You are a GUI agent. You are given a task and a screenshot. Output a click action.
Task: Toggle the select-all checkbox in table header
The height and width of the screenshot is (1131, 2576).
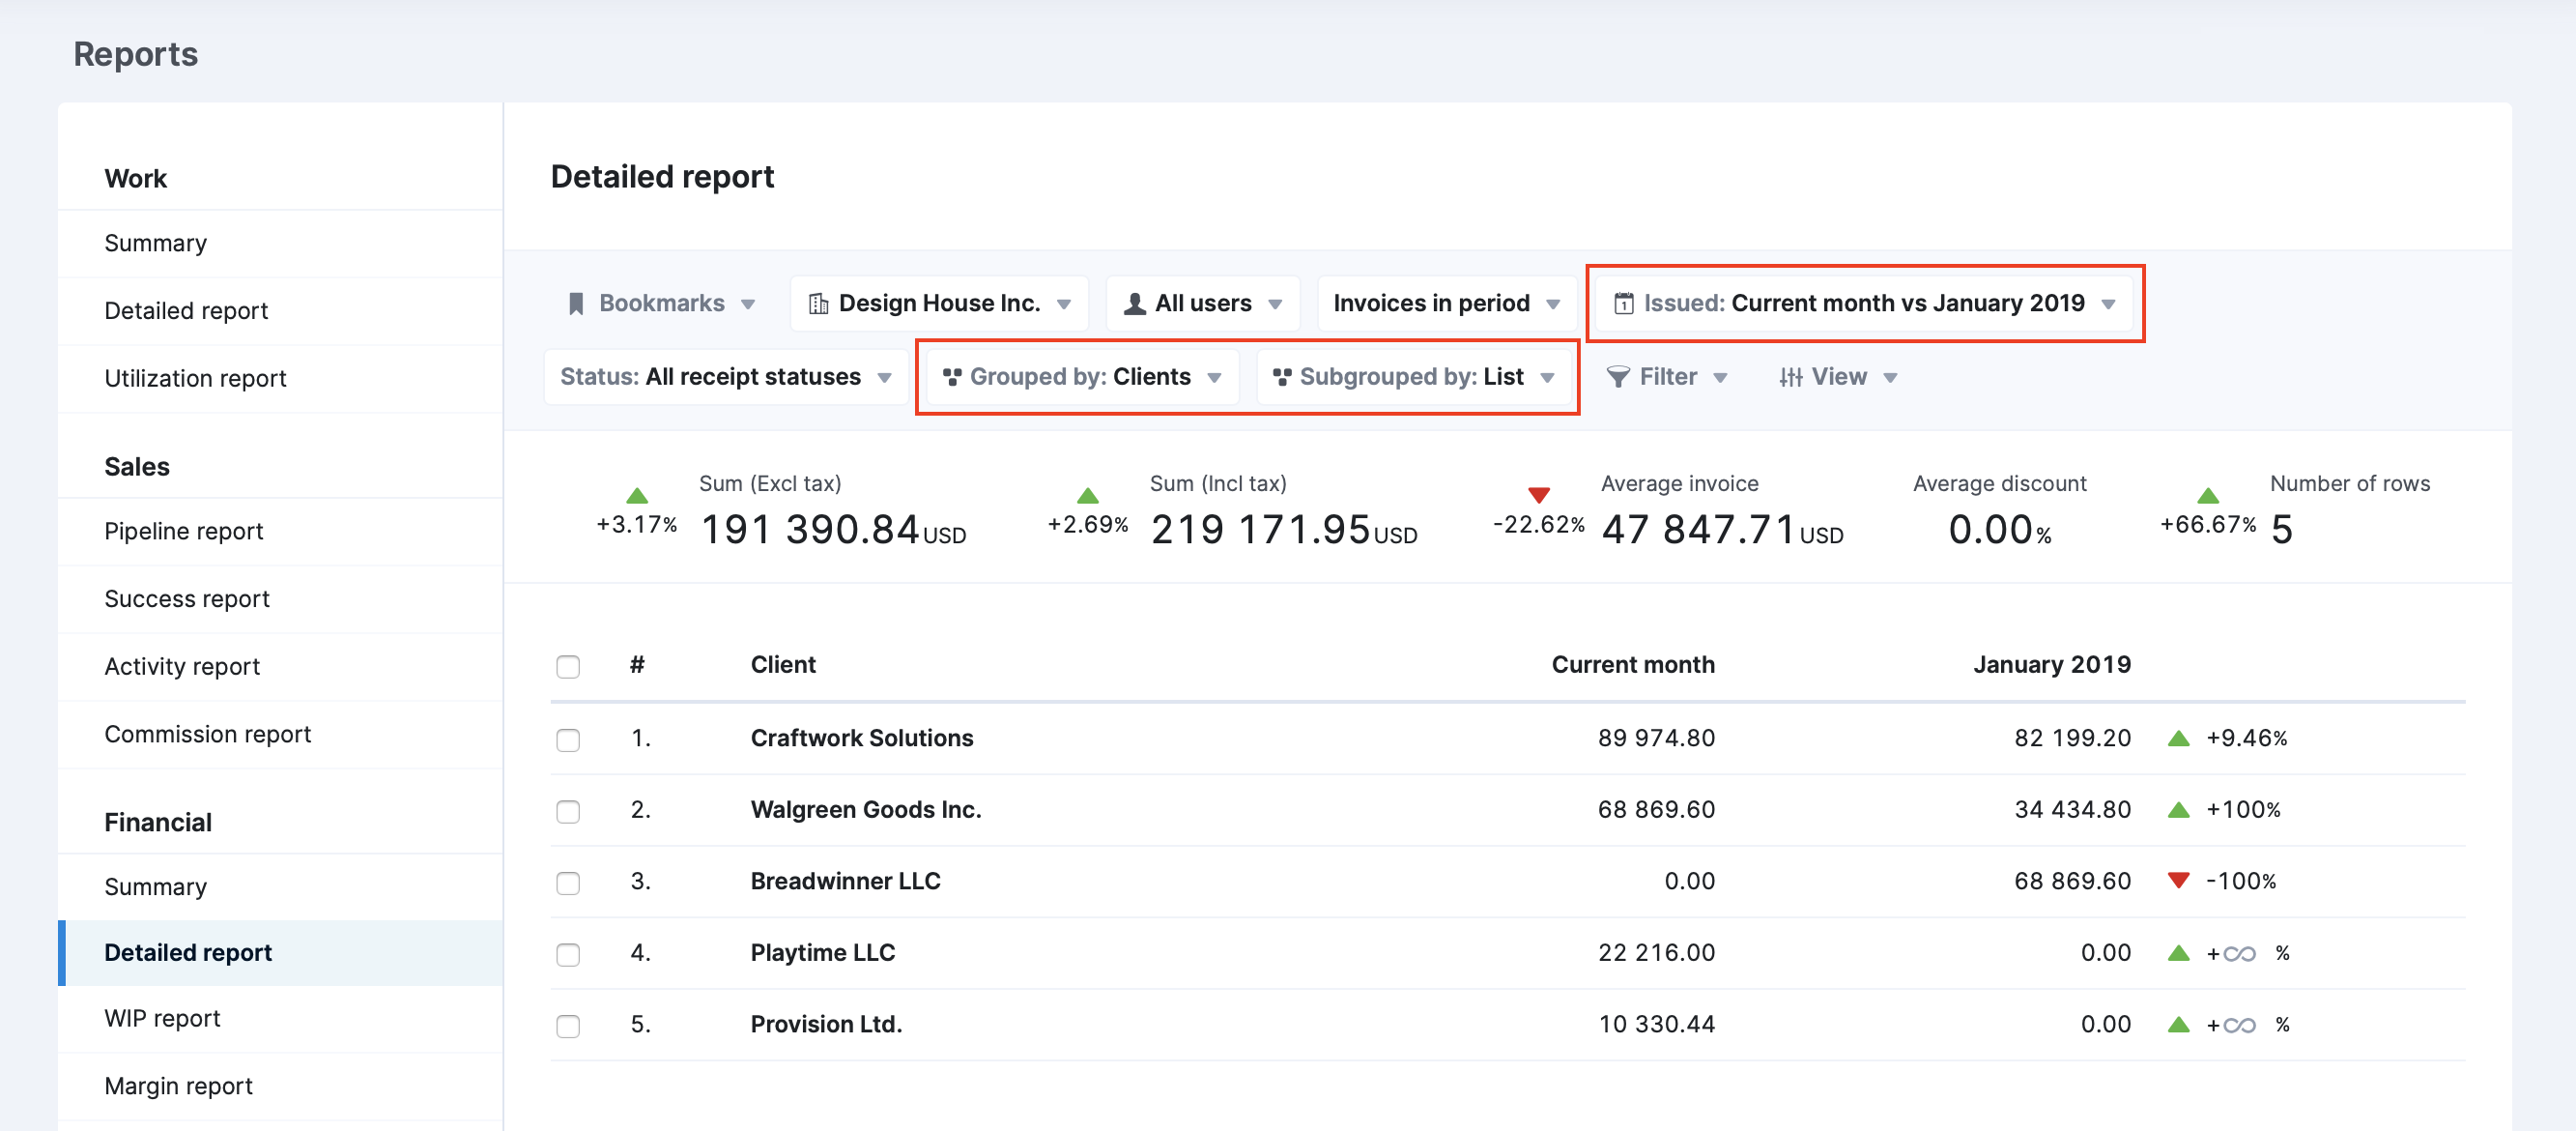click(x=568, y=667)
